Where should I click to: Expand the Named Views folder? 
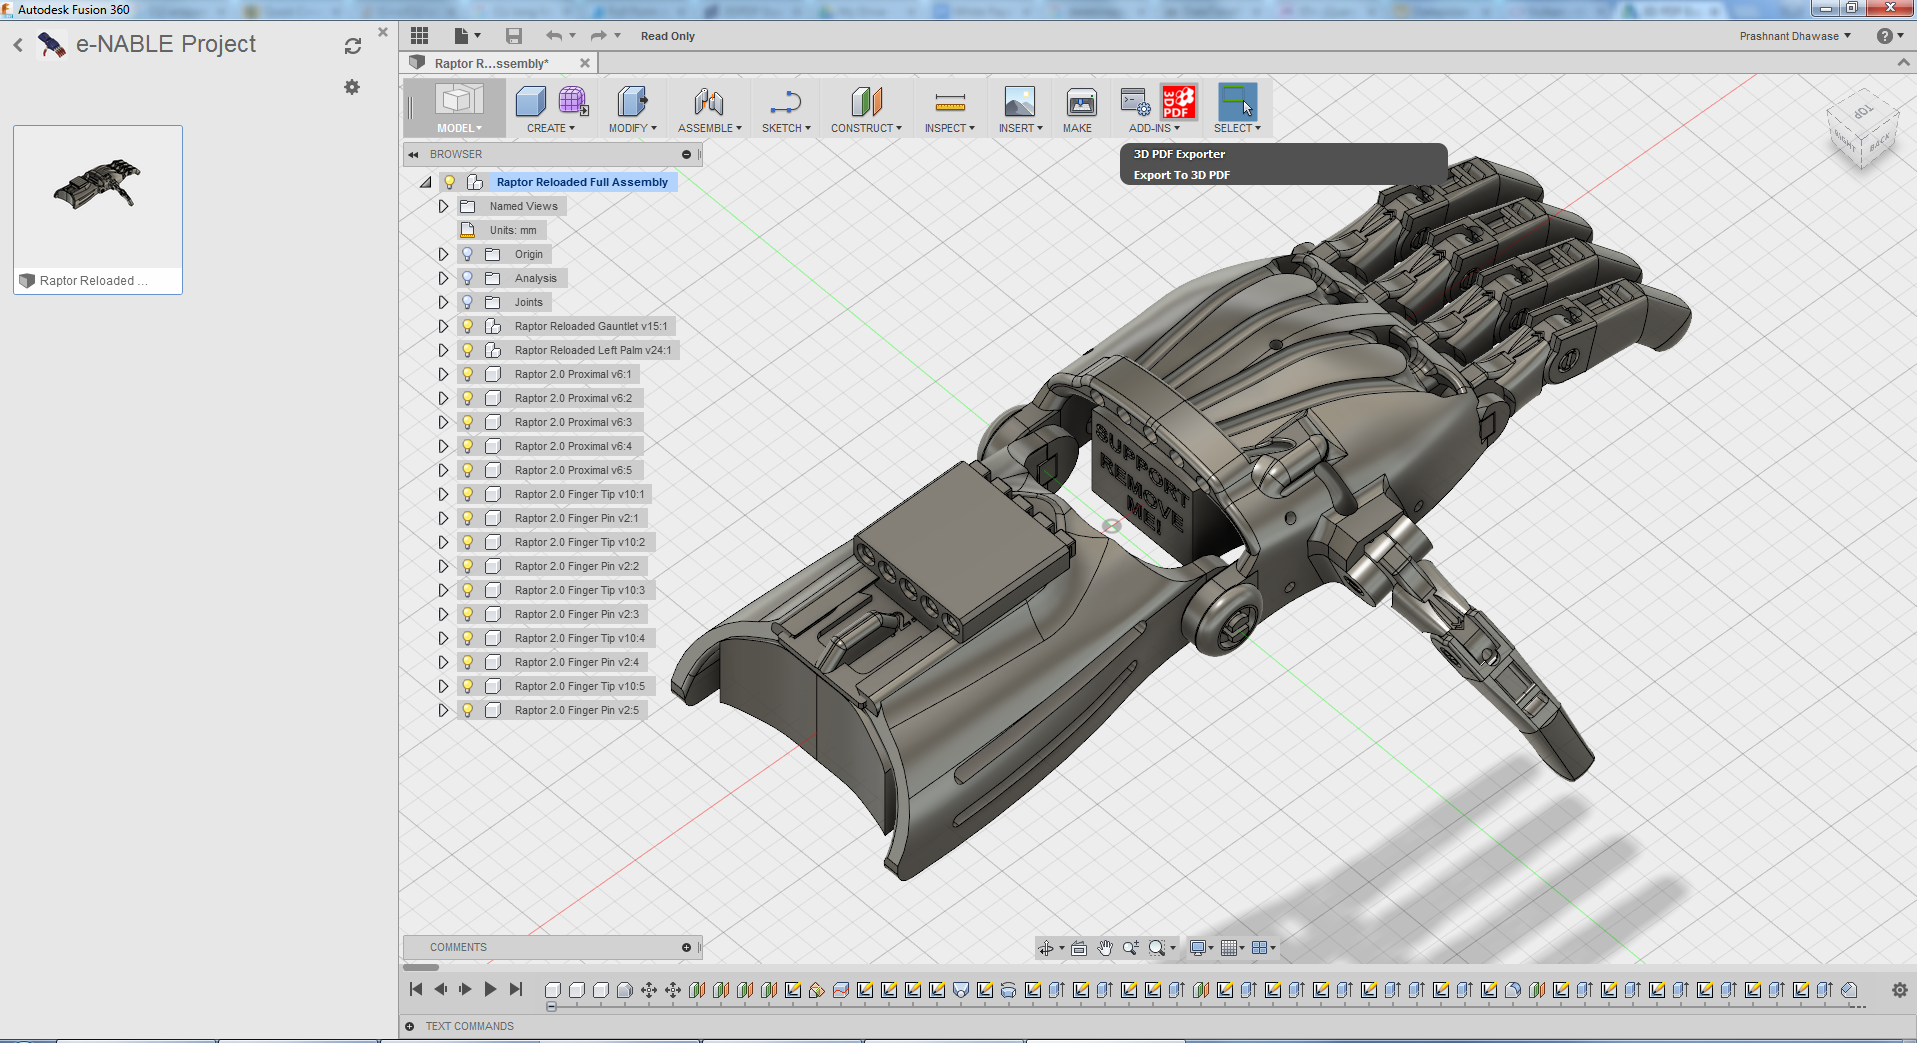(443, 205)
